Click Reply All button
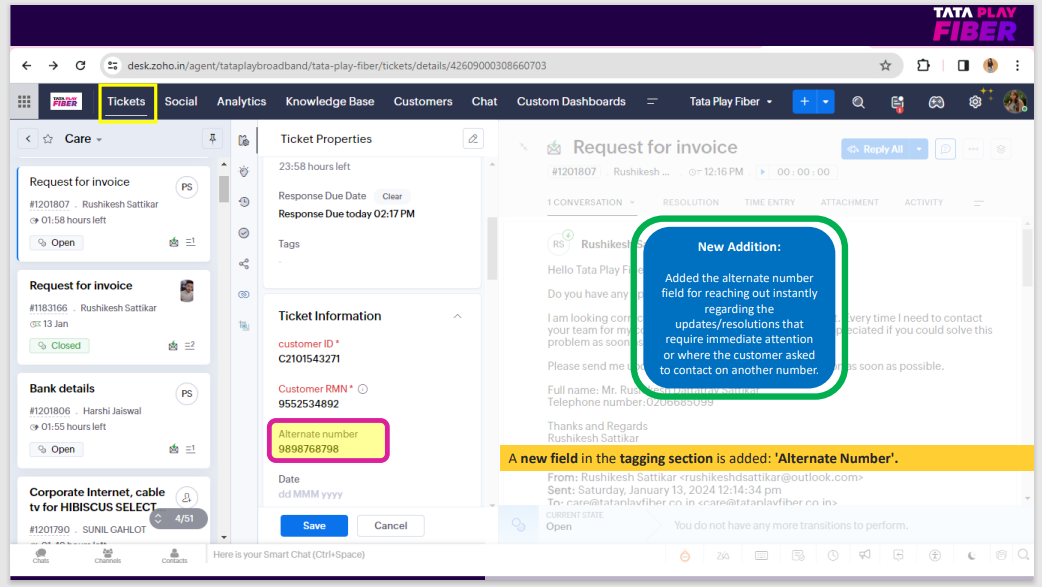The height and width of the screenshot is (587, 1042). point(876,149)
